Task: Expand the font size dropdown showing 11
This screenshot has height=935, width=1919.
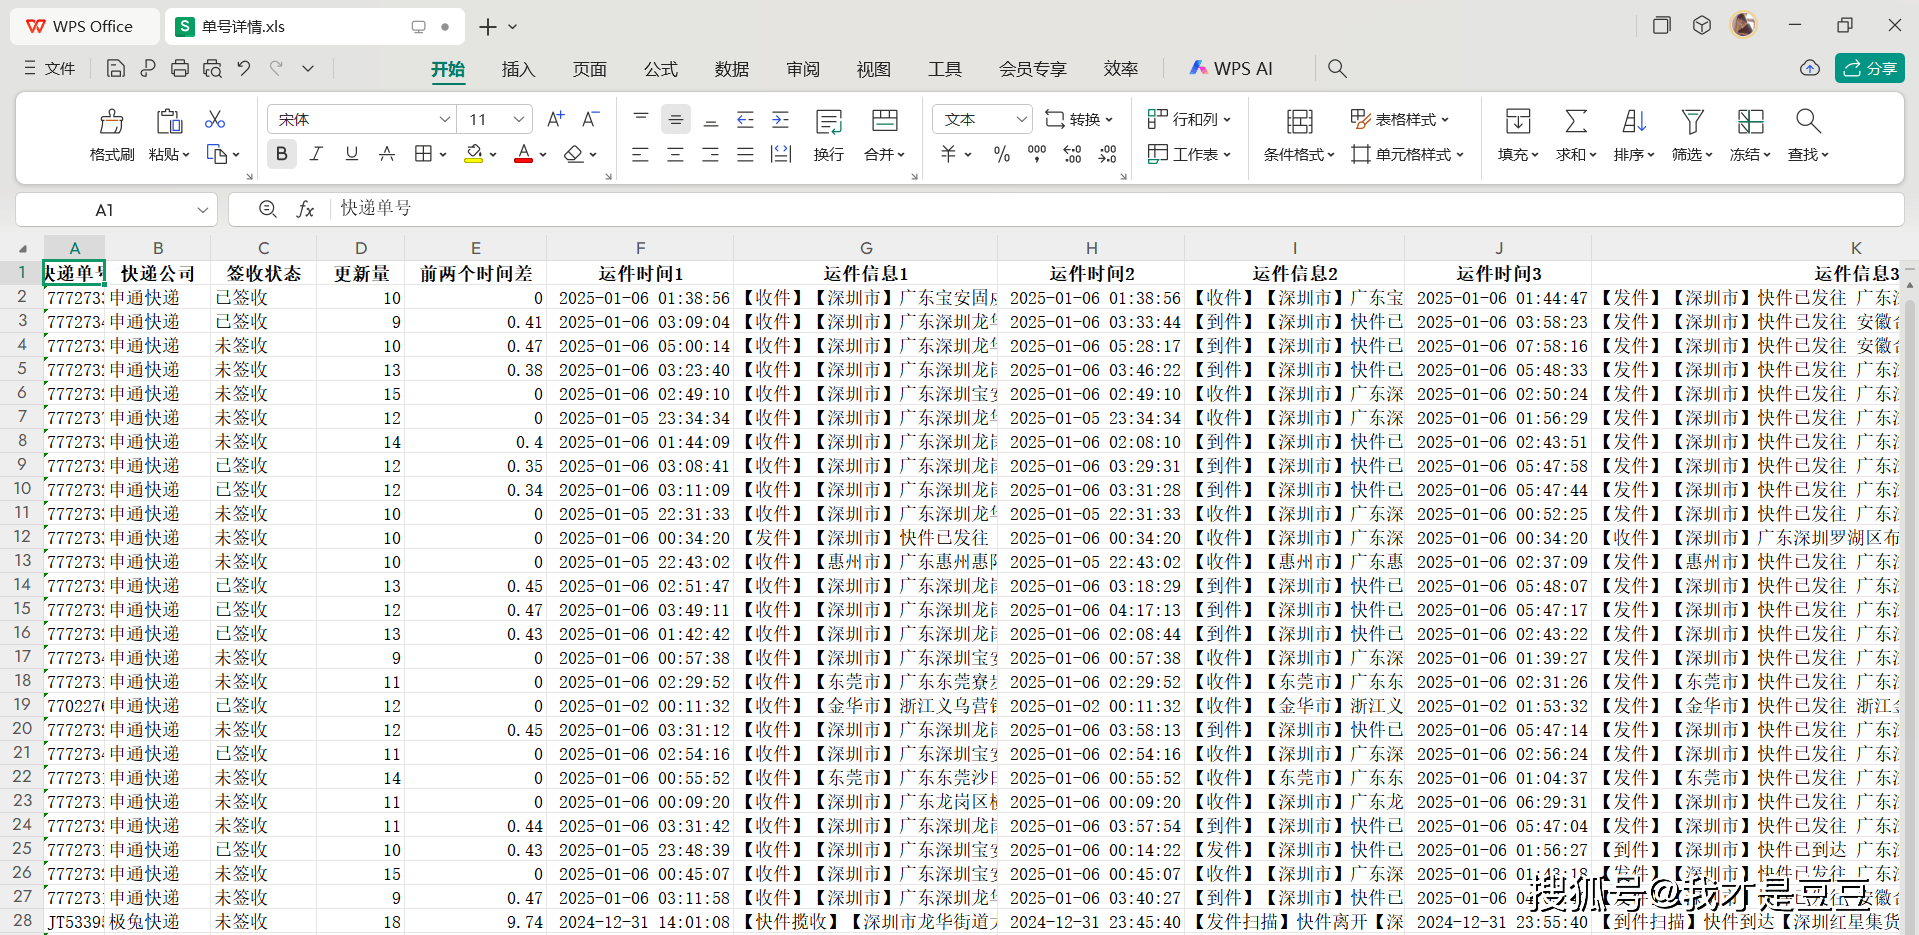Action: 519,120
